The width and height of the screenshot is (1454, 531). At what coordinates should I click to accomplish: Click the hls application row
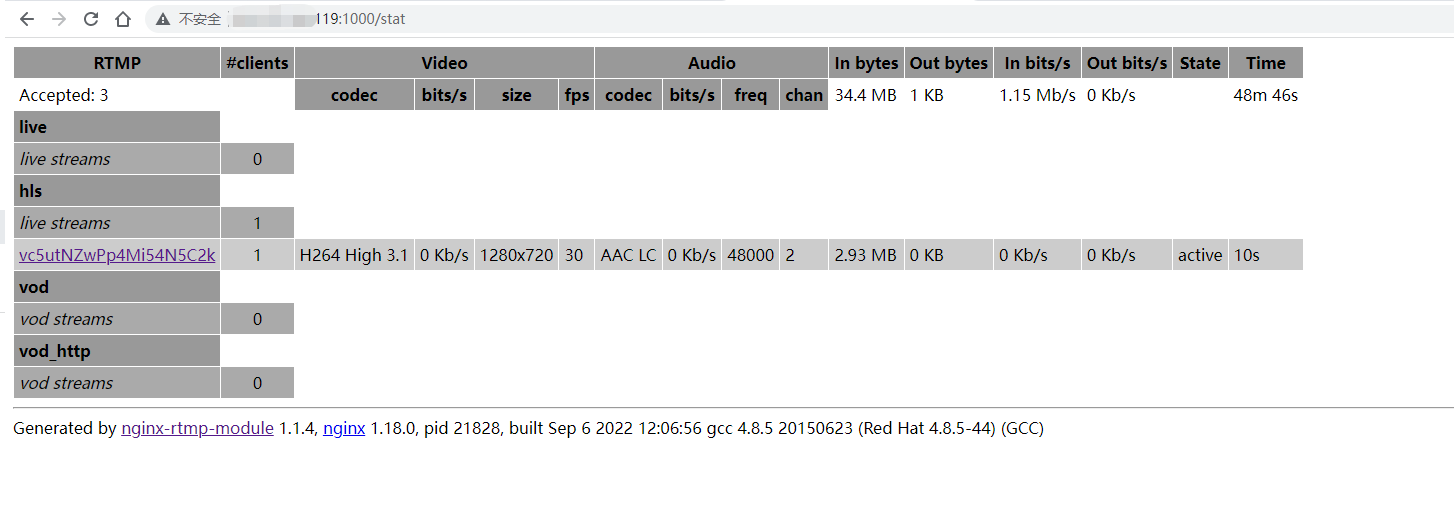click(x=117, y=191)
